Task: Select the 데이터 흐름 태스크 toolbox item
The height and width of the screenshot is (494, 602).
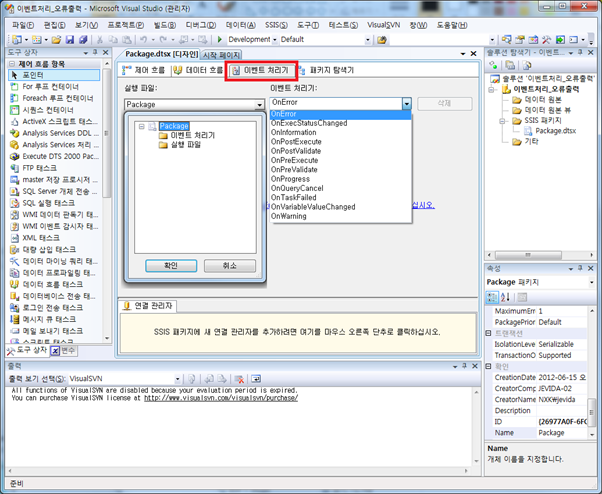Action: point(55,284)
